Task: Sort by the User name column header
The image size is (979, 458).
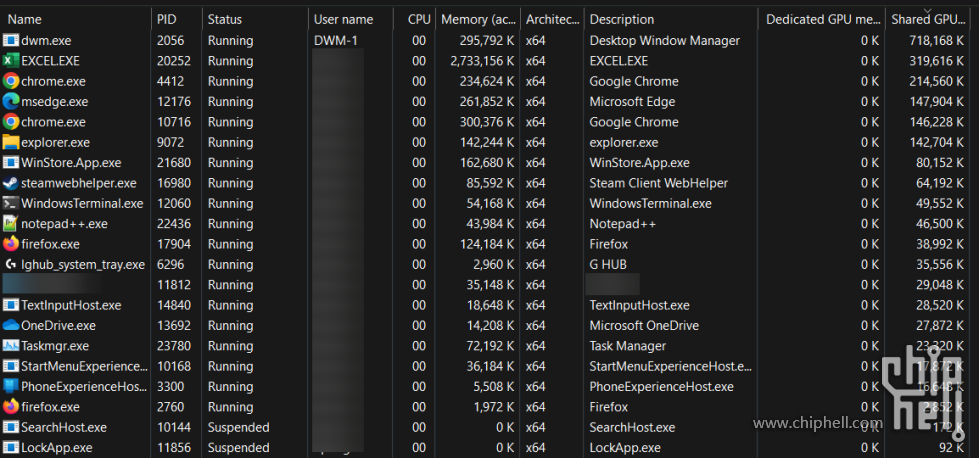Action: (351, 19)
